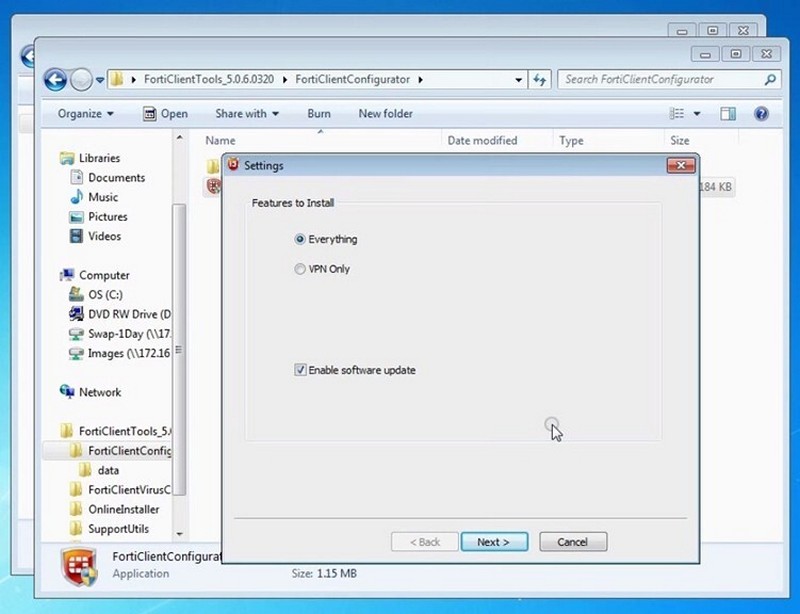This screenshot has height=614, width=800.
Task: Click the navigation pane scroll down arrow
Action: tap(179, 534)
